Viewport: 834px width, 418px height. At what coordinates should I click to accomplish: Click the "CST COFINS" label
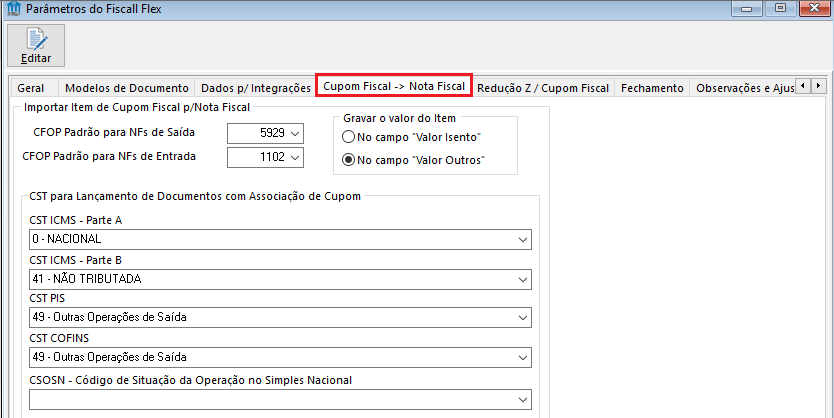(59, 338)
